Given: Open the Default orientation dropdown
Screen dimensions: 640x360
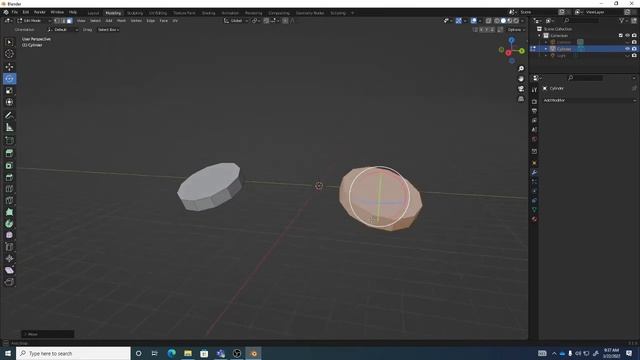Looking at the screenshot, I should coord(63,30).
